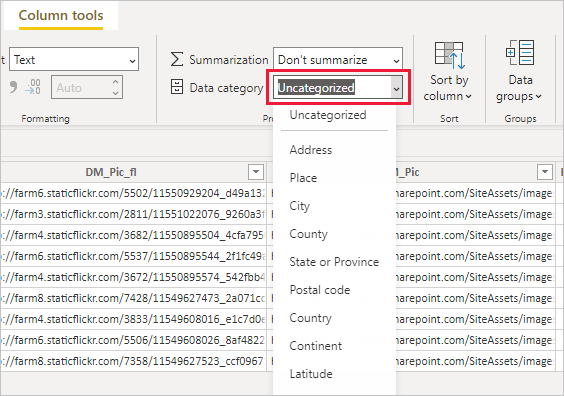Open the Column tools ribbon tab
Viewport: 564px width, 396px height.
click(x=61, y=15)
